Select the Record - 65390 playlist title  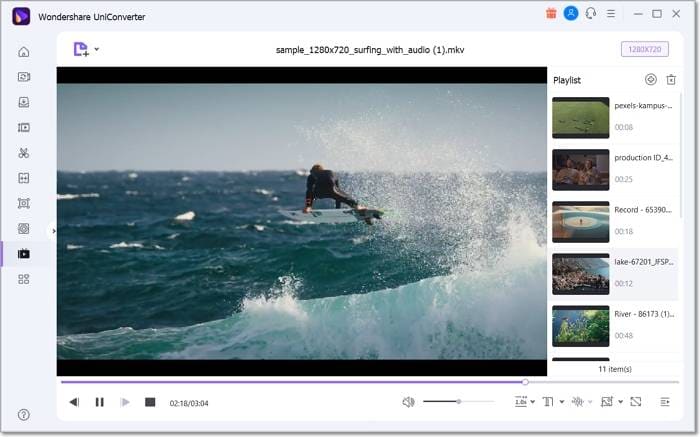[x=643, y=210]
